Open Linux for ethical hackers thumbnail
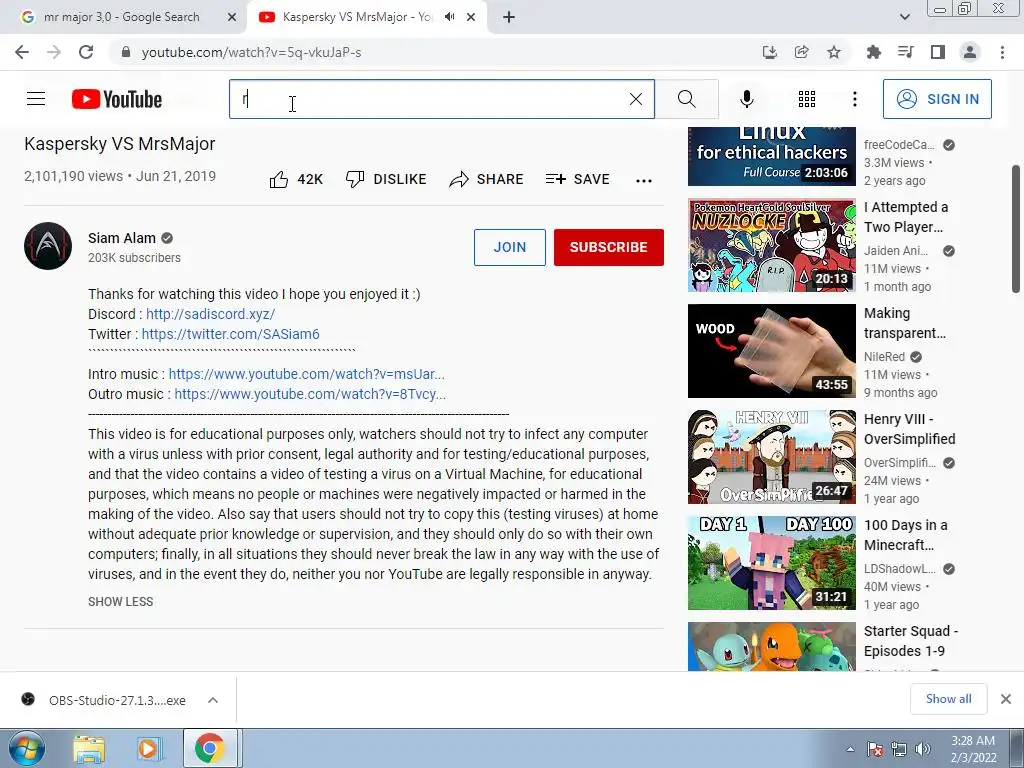1024x768 pixels. (771, 157)
